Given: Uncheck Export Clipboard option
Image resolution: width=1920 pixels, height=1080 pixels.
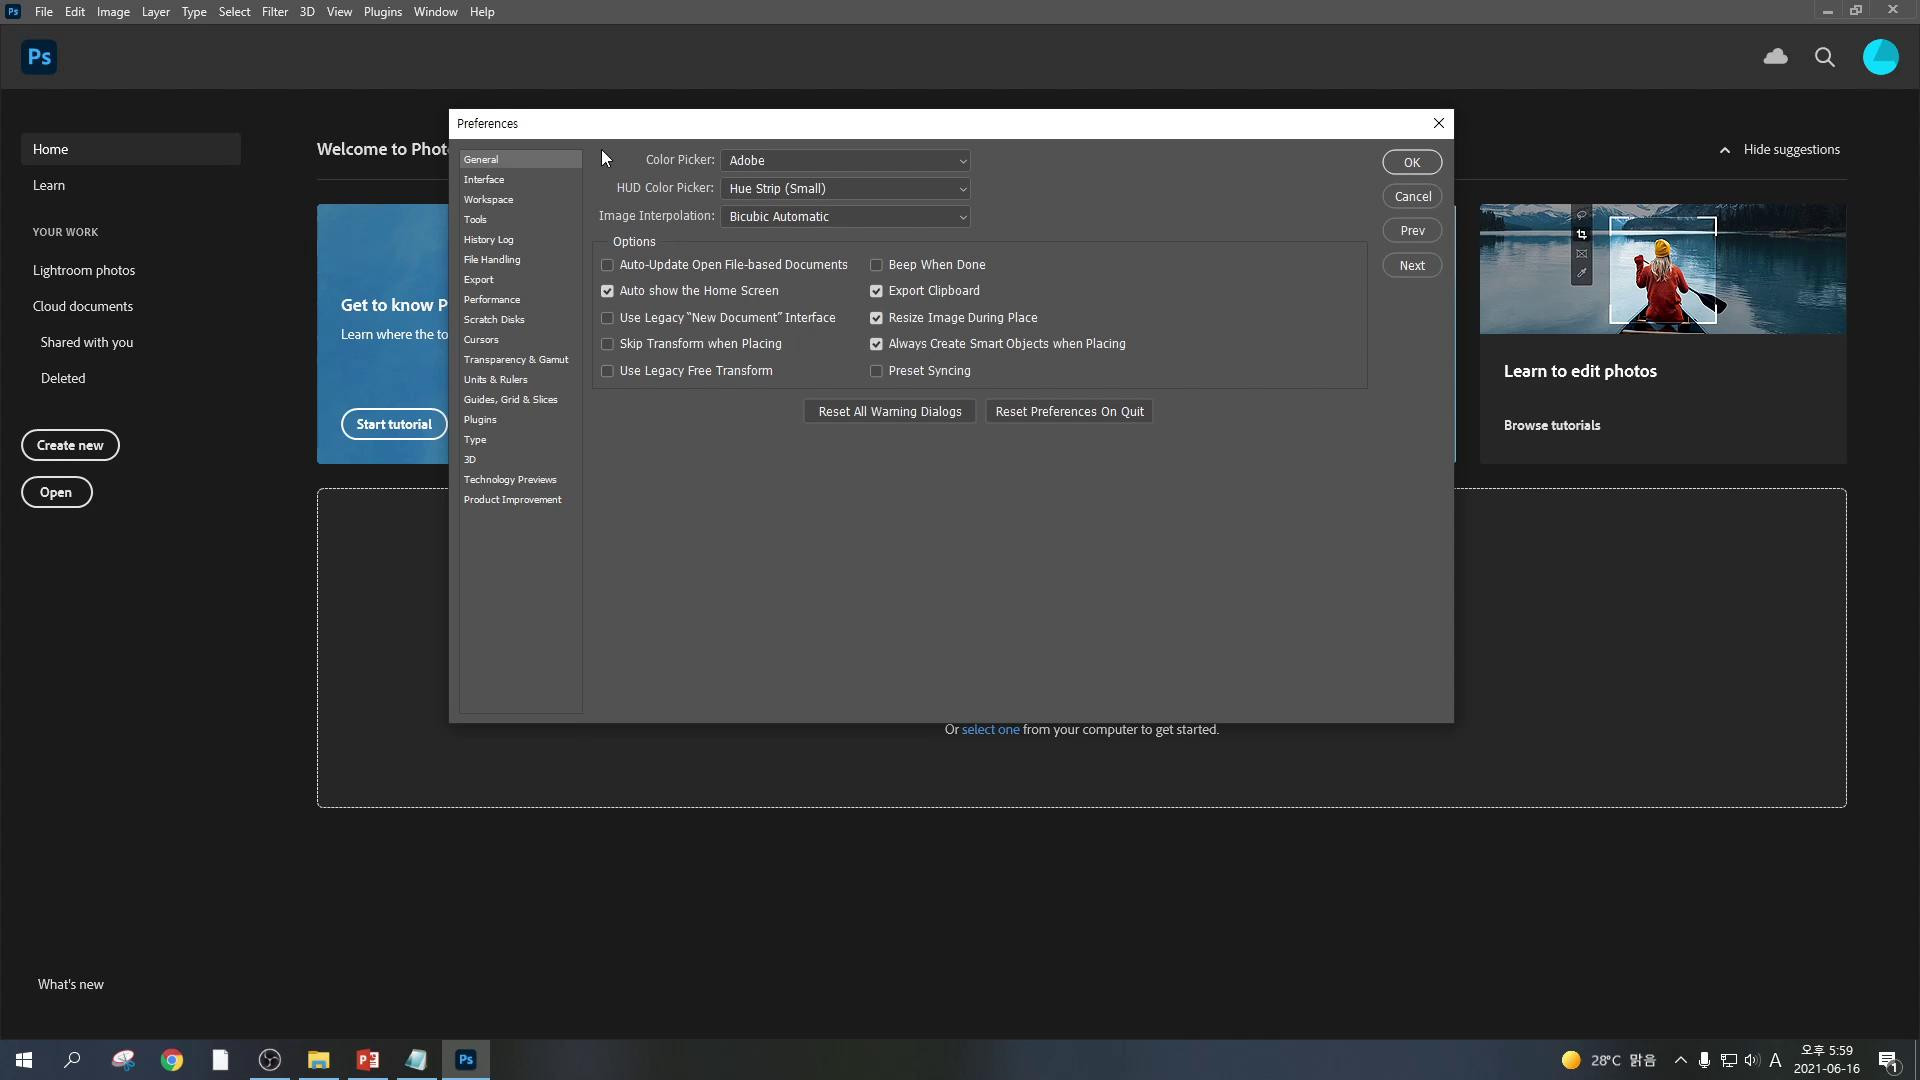Looking at the screenshot, I should click(x=876, y=291).
